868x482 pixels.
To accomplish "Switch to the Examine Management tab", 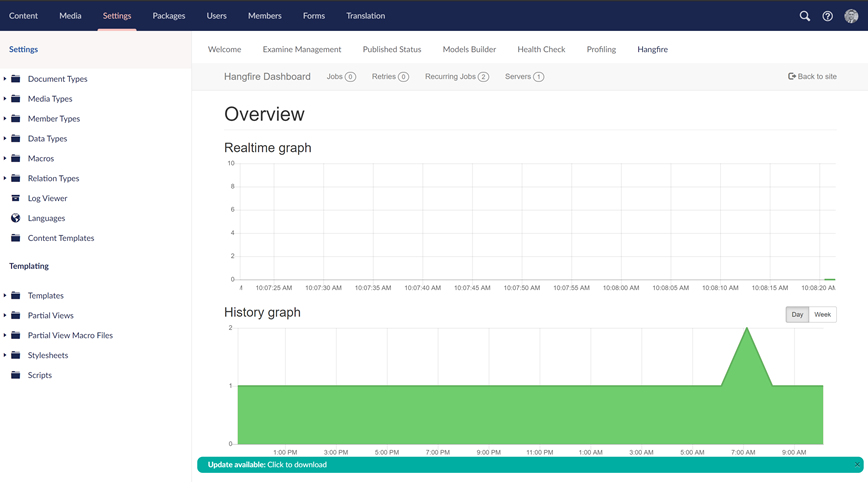I will (x=302, y=49).
